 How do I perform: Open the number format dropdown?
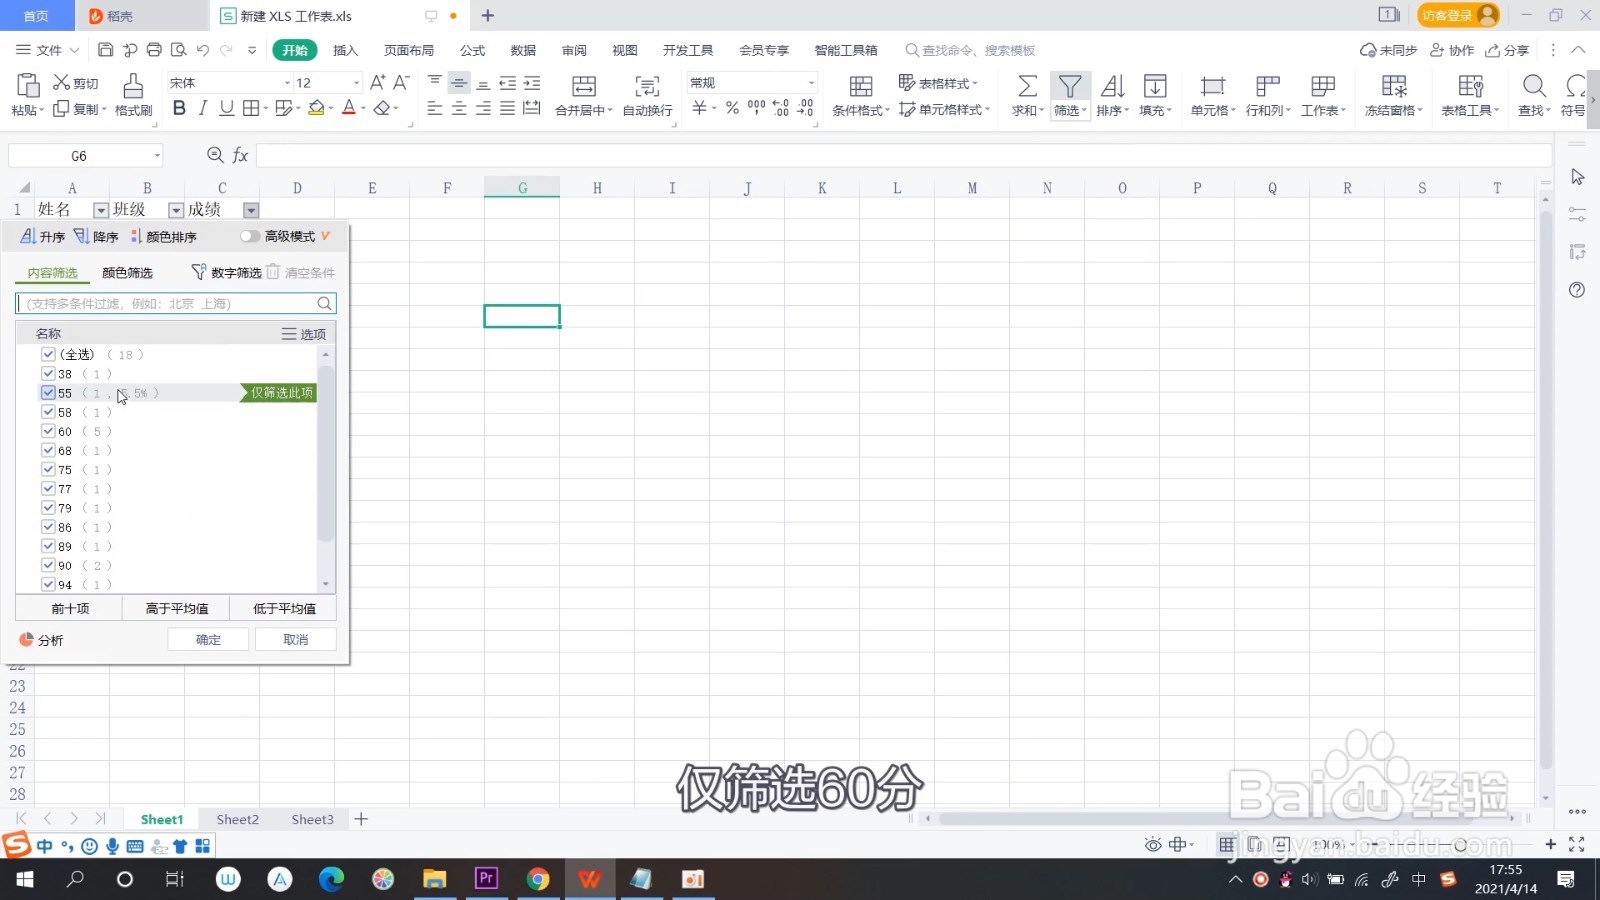[x=811, y=83]
